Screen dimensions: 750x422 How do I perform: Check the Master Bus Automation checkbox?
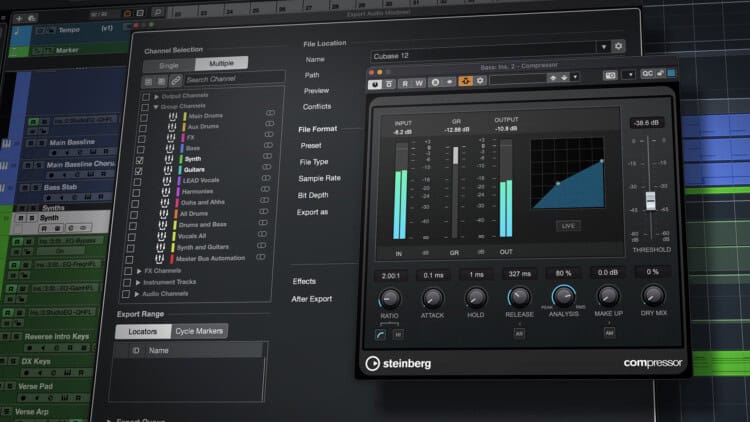point(129,260)
